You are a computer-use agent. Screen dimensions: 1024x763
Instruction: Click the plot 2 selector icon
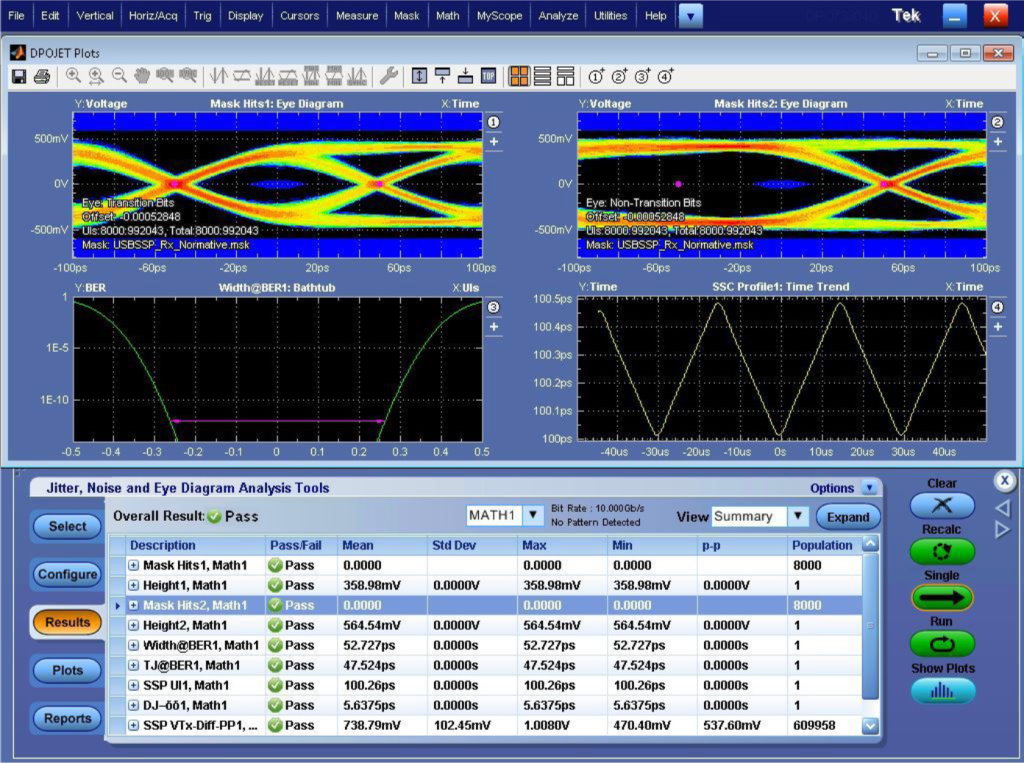point(619,76)
